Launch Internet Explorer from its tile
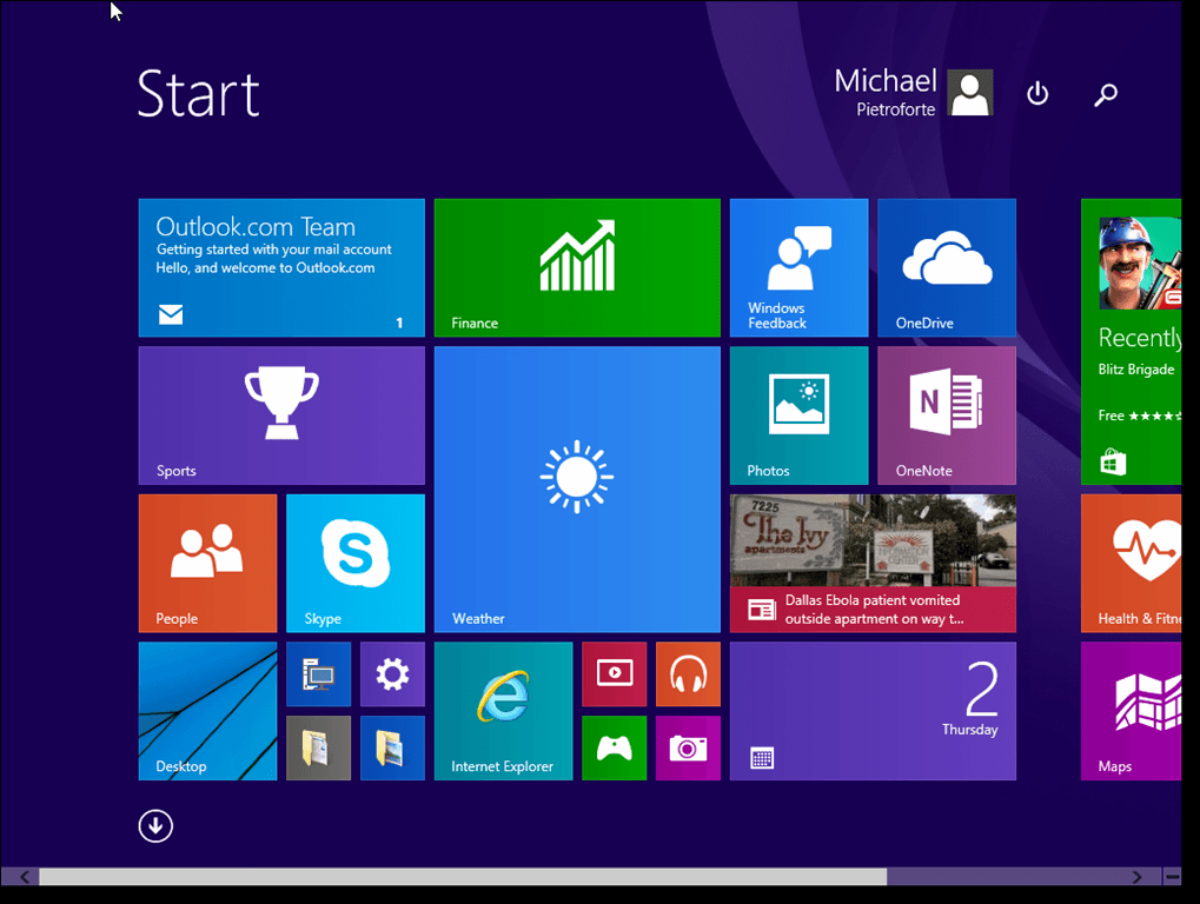Image resolution: width=1200 pixels, height=904 pixels. click(503, 710)
